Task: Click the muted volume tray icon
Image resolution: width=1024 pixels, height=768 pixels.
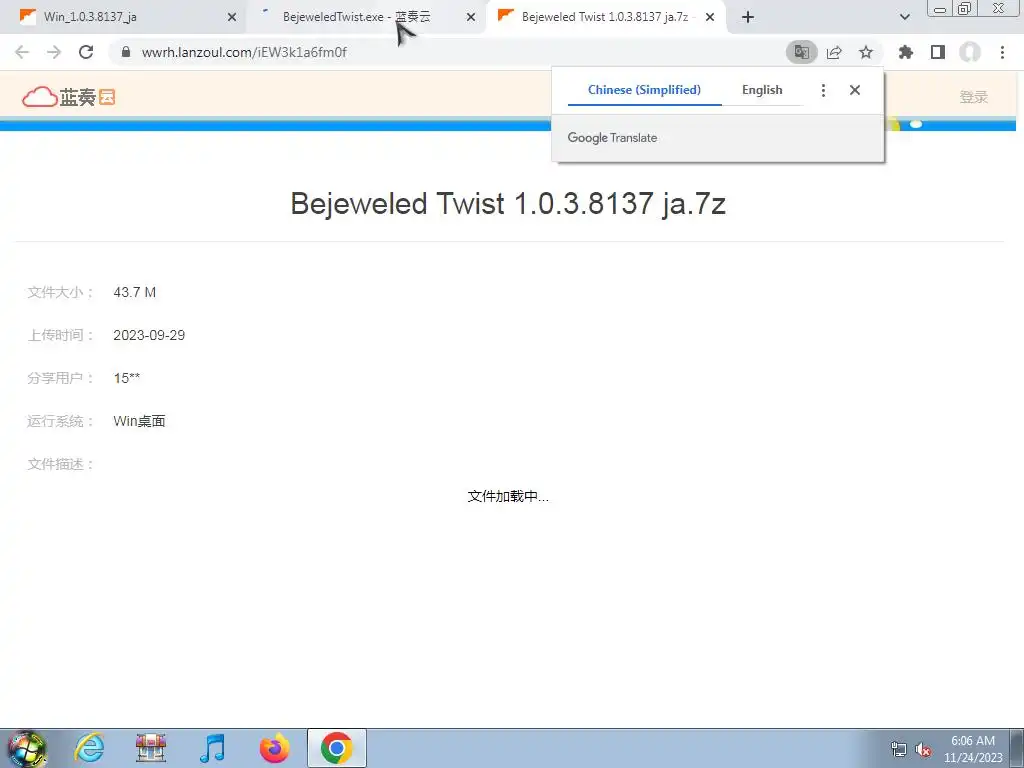Action: pyautogui.click(x=923, y=750)
